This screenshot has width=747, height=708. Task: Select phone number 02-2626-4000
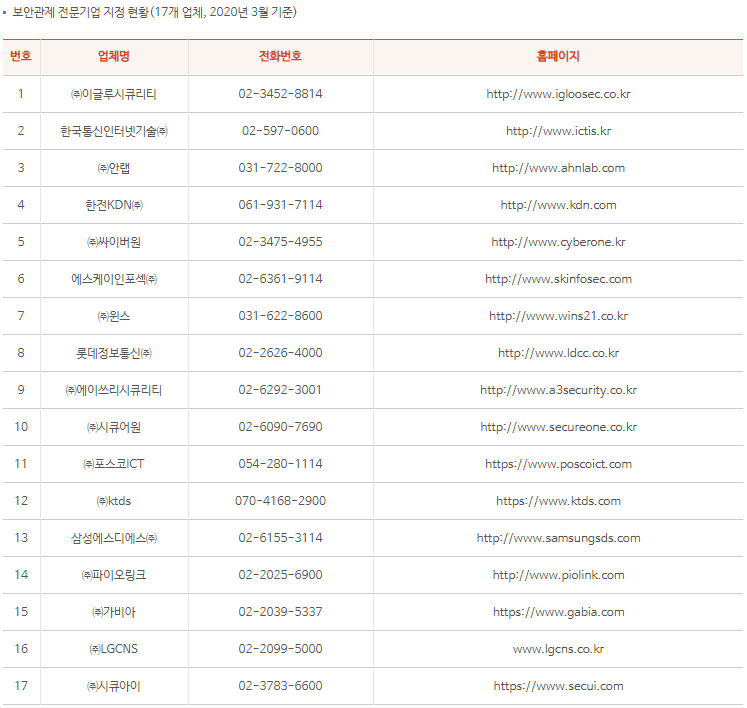[x=280, y=353]
